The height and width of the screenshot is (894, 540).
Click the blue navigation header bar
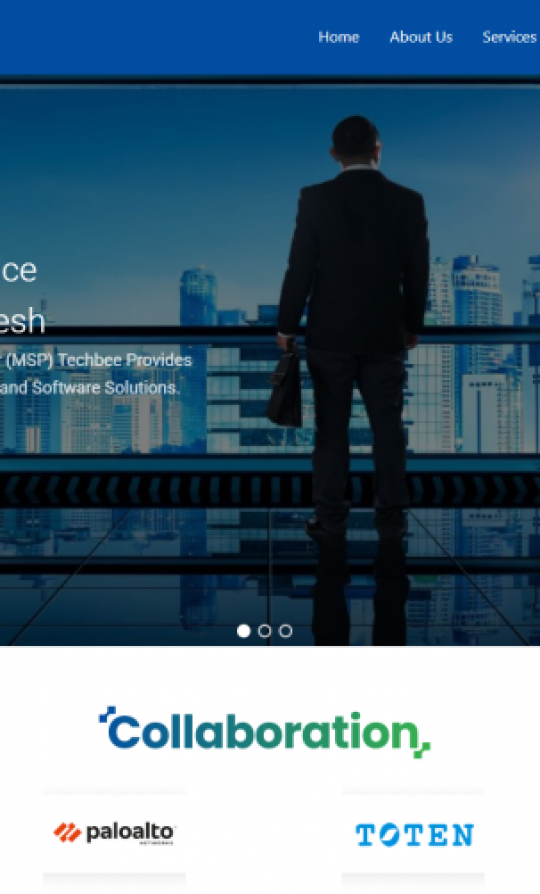270,37
